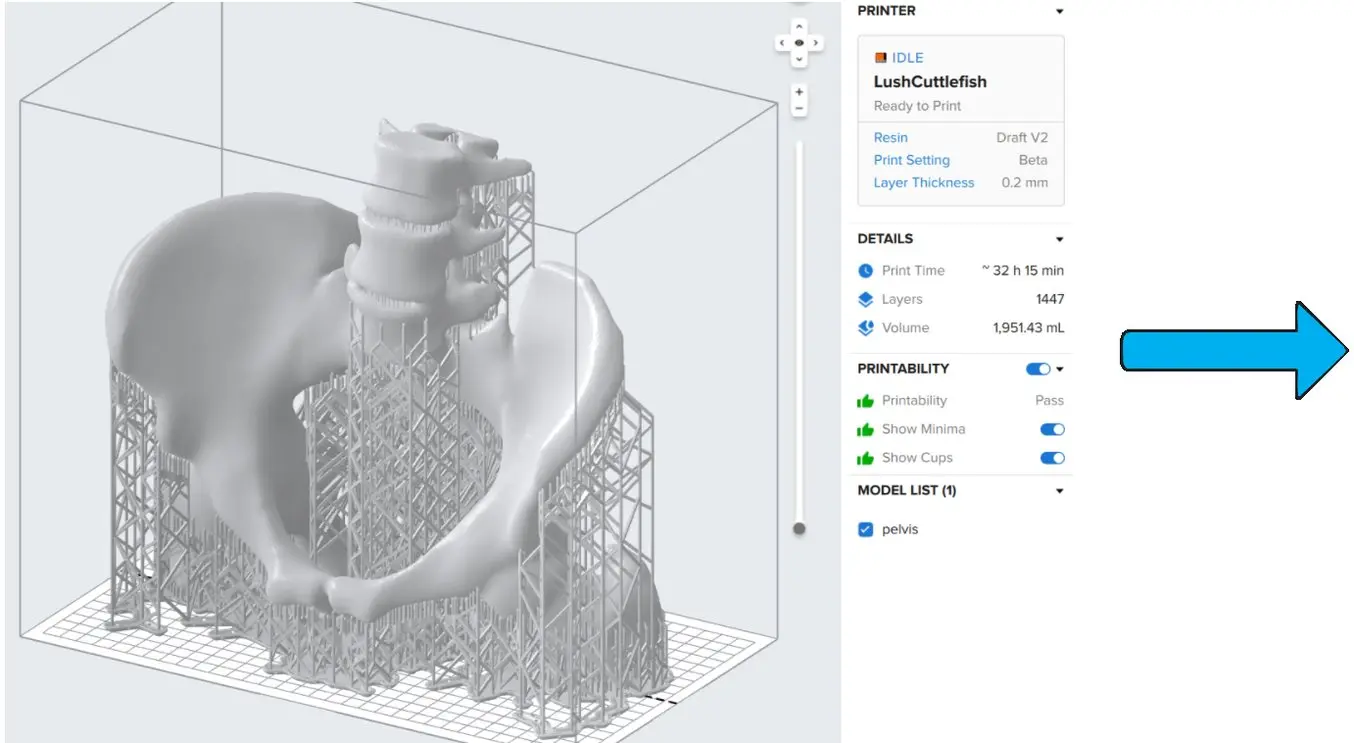Collapse the MODEL LIST section
Screen dimensions: 1354x743
[x=1060, y=491]
